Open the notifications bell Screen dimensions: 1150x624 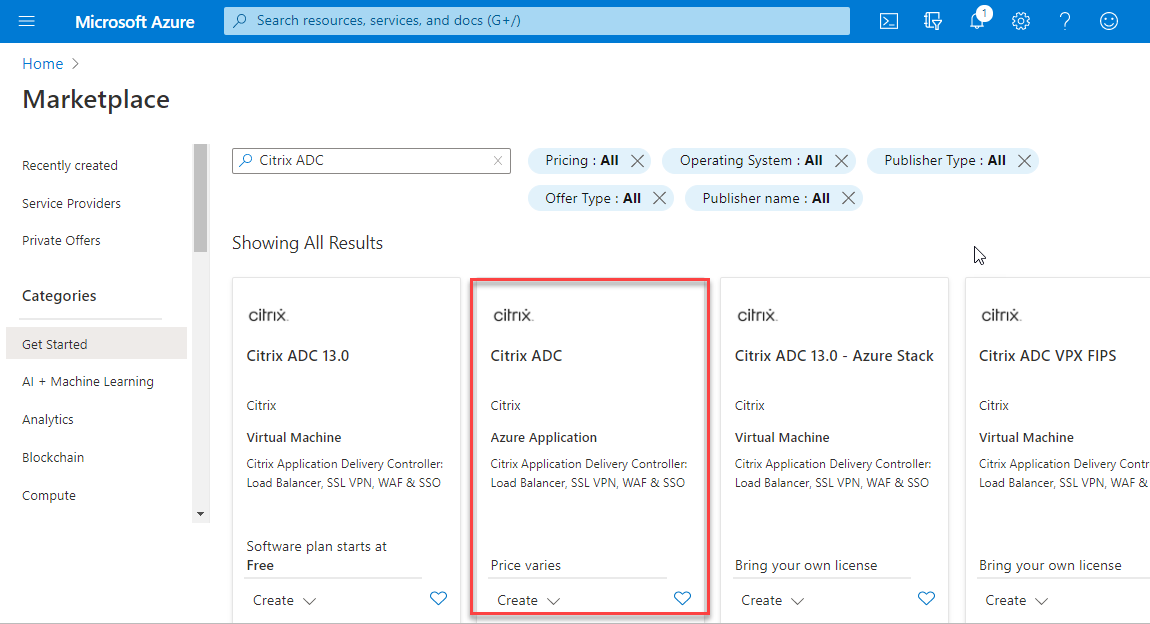tap(977, 20)
